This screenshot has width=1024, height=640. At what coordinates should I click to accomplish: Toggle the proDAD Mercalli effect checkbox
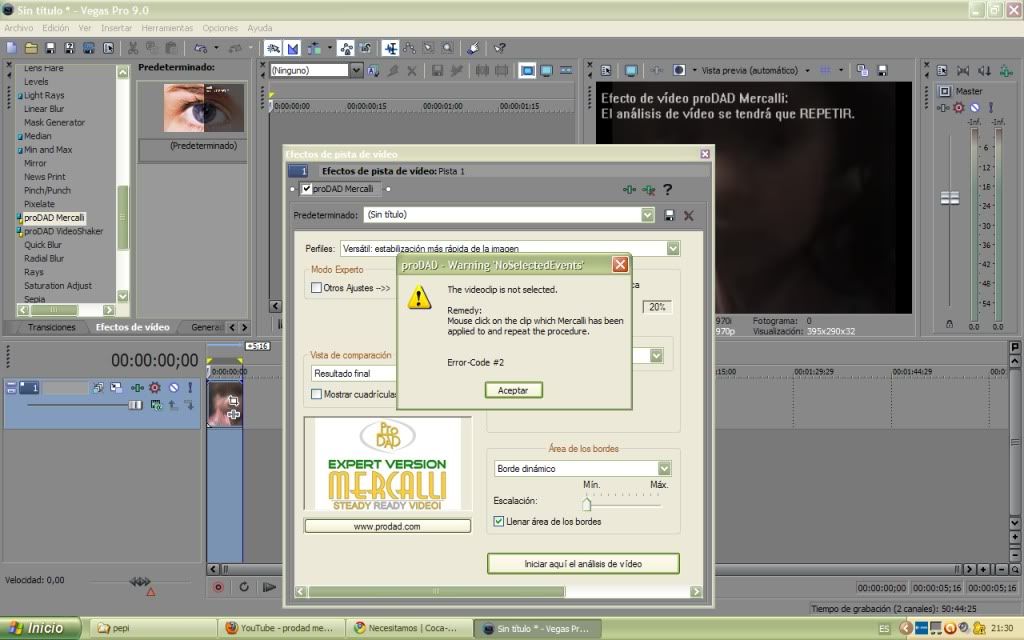click(306, 189)
